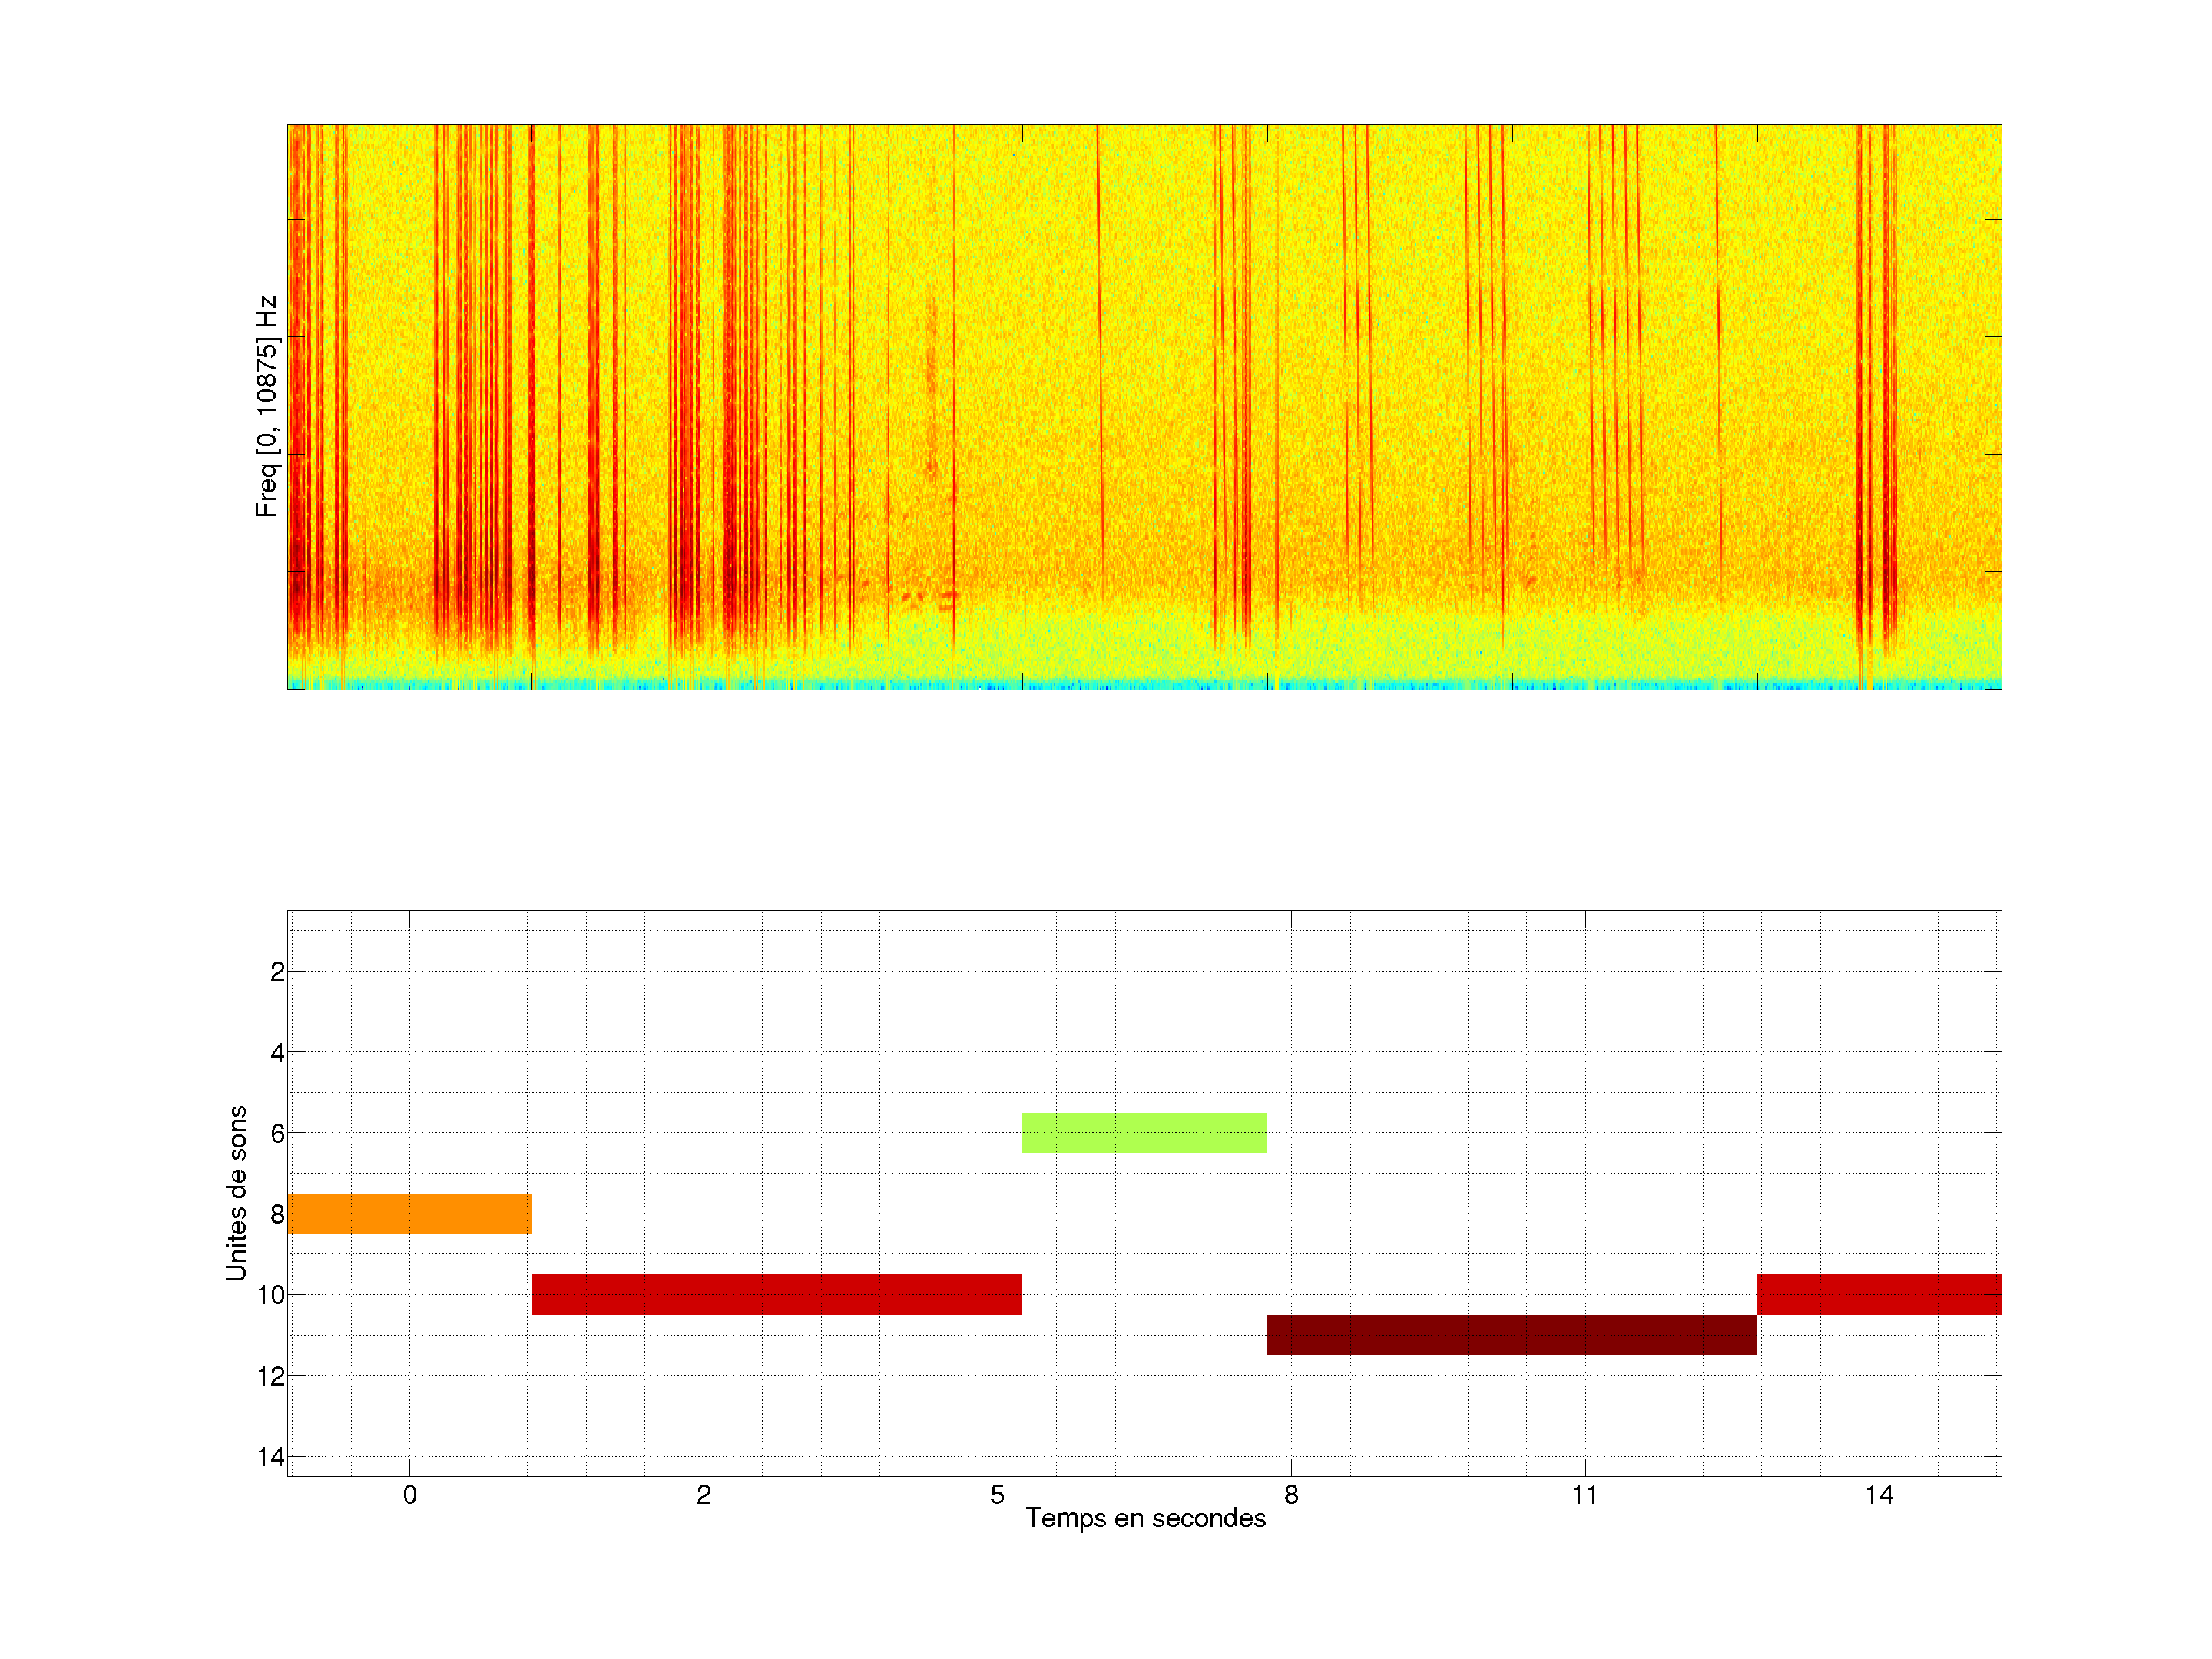Viewport: 2212px width, 1659px height.
Task: Click the orange bar at sound unit 8
Action: pos(409,1213)
